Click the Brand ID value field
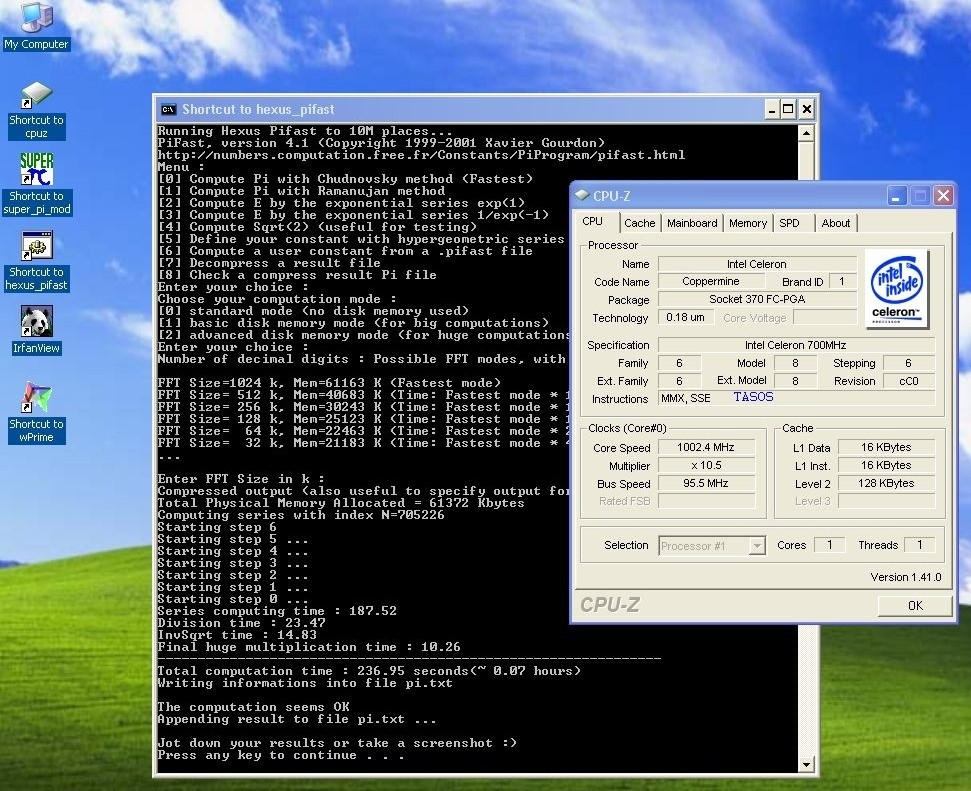The image size is (971, 791). [842, 281]
